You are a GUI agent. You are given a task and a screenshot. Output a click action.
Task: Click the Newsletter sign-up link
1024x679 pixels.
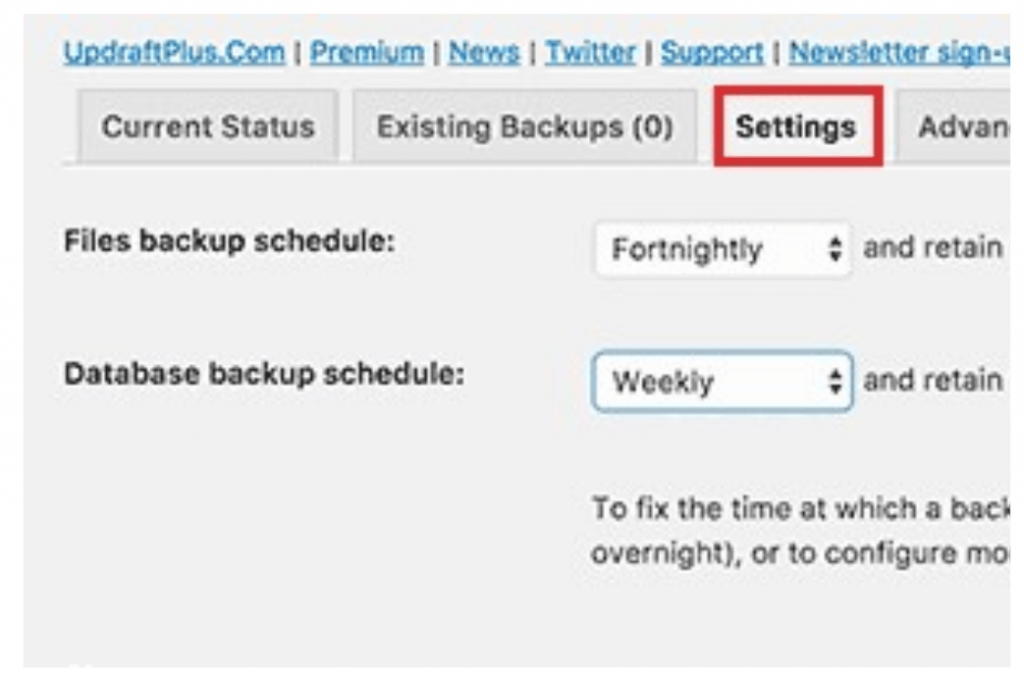(898, 53)
